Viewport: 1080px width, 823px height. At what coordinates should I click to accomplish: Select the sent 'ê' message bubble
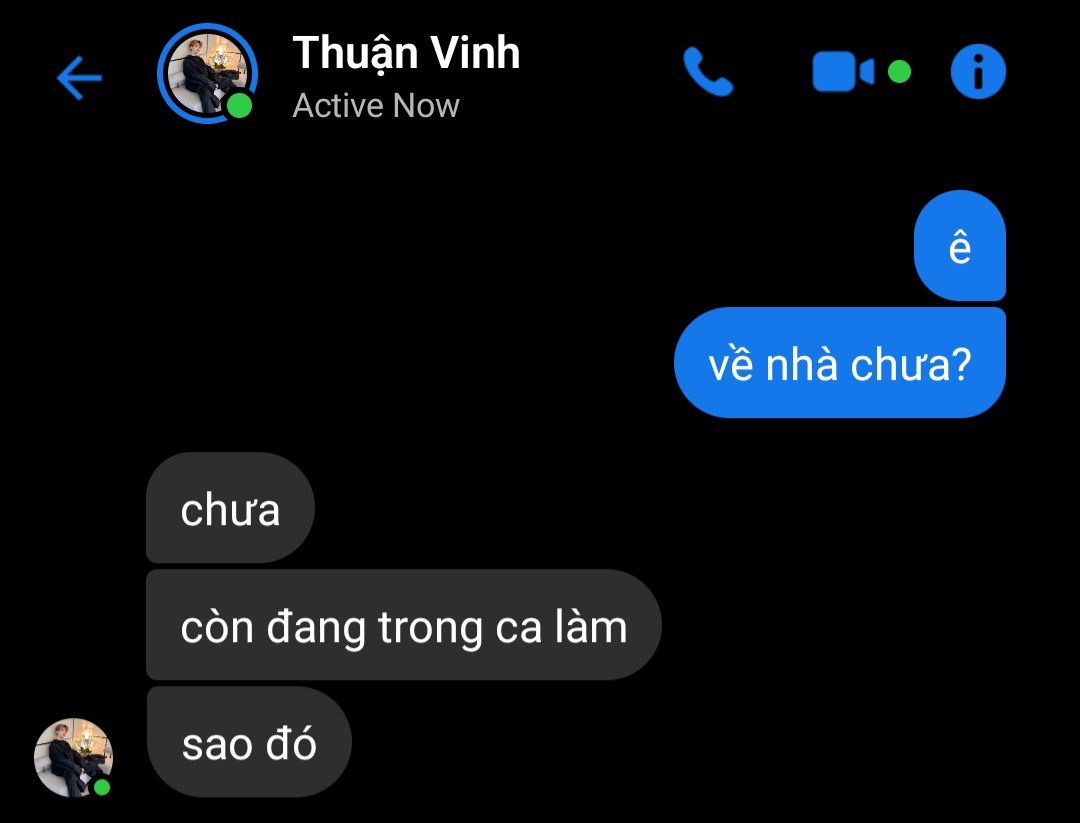[959, 245]
